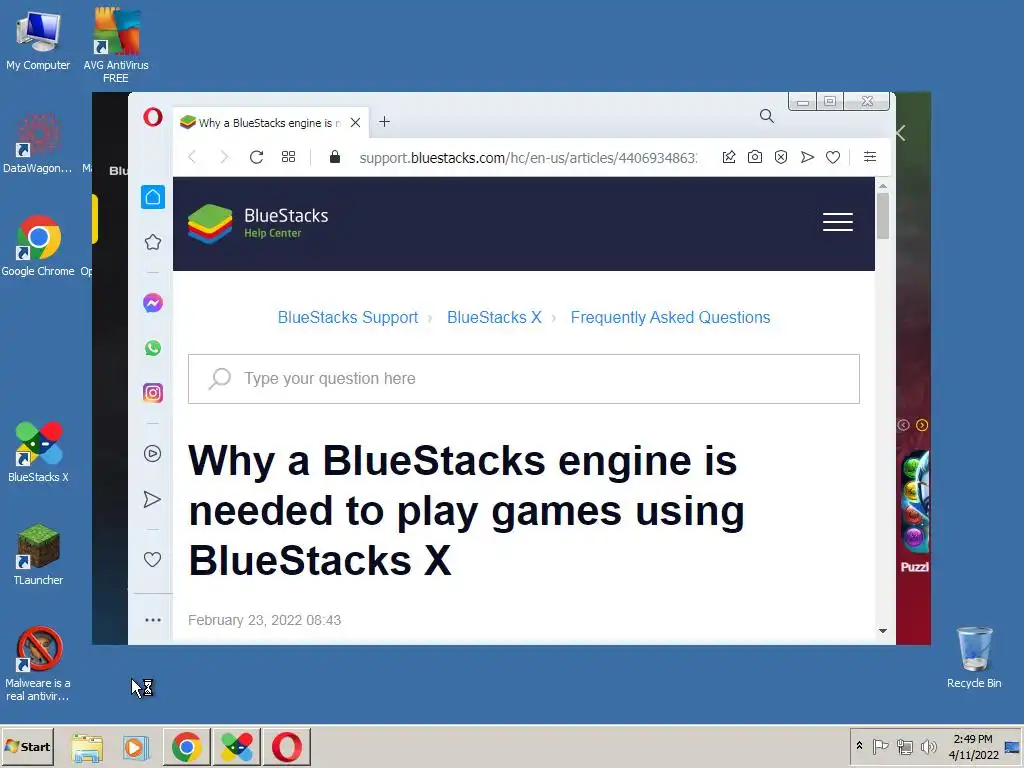Open the Frequently Asked Questions breadcrumb
Viewport: 1024px width, 768px height.
670,317
